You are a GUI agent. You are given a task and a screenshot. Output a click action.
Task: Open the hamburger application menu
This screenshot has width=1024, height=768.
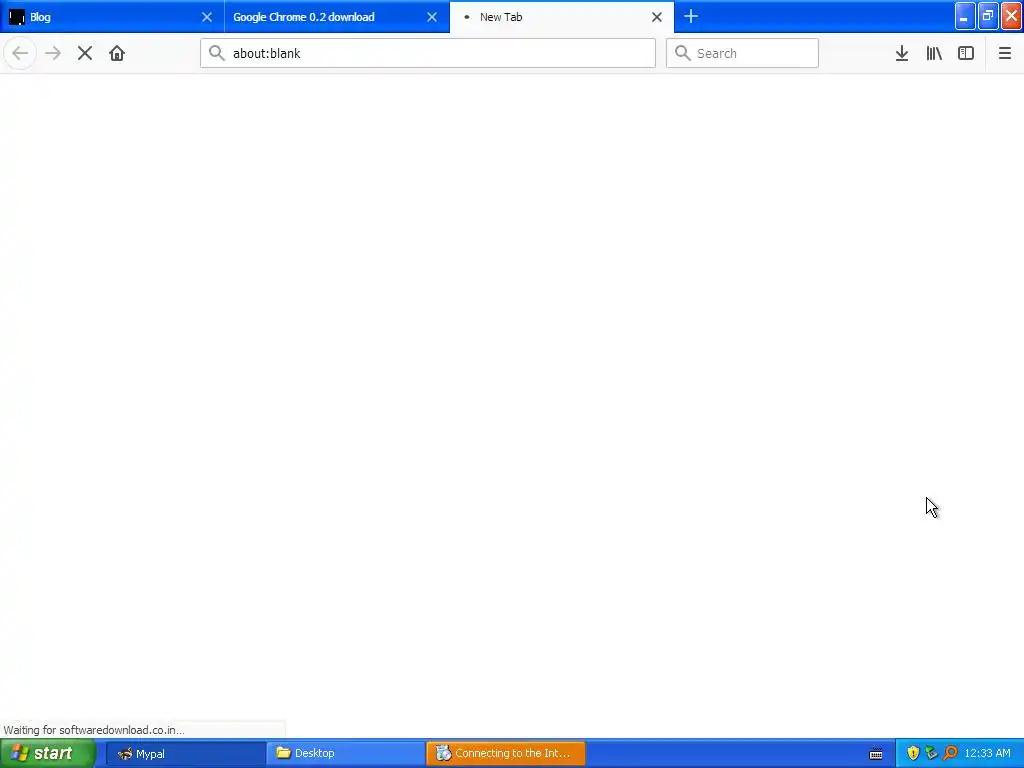[x=1005, y=53]
